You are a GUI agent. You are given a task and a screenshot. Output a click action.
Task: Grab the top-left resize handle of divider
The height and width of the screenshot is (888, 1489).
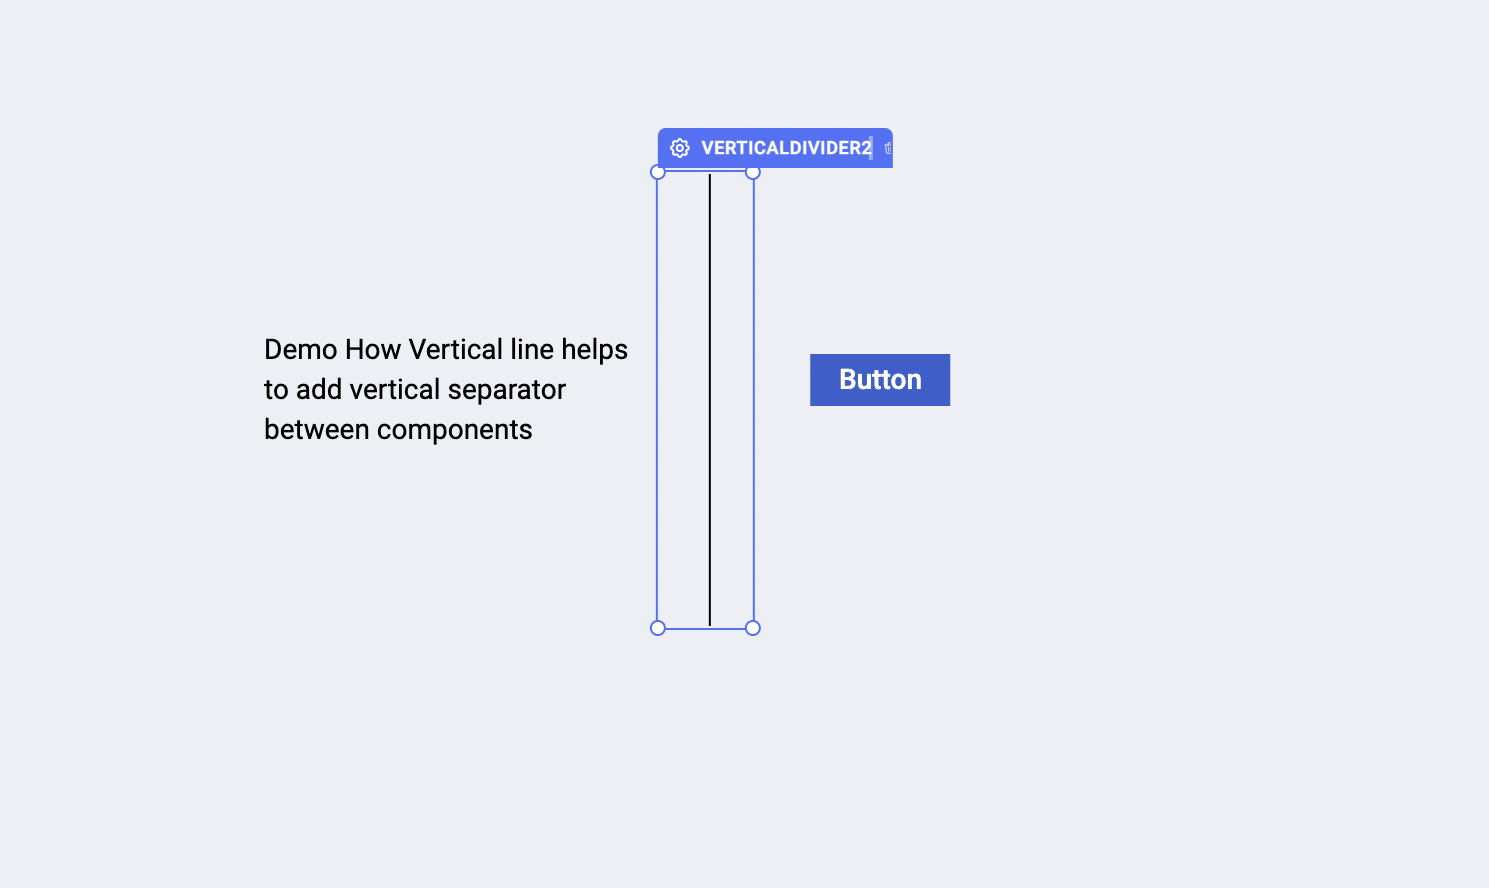[658, 172]
